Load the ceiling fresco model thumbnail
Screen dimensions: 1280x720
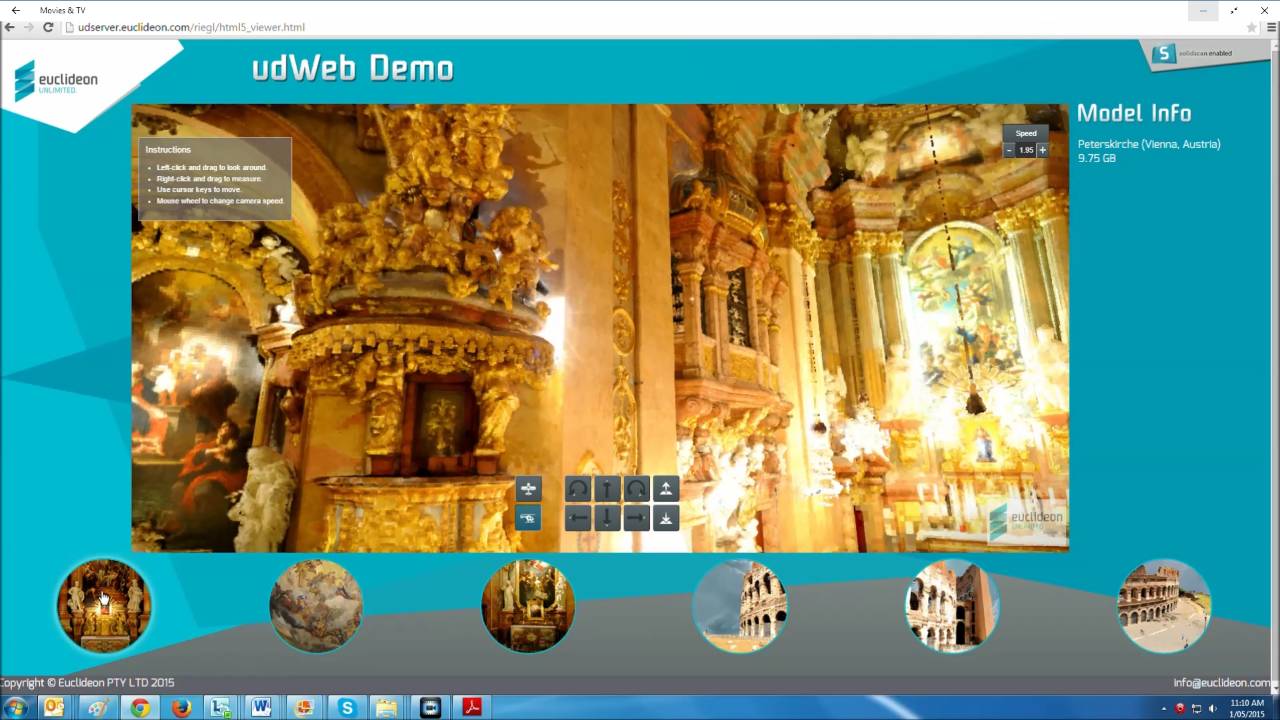(x=316, y=606)
